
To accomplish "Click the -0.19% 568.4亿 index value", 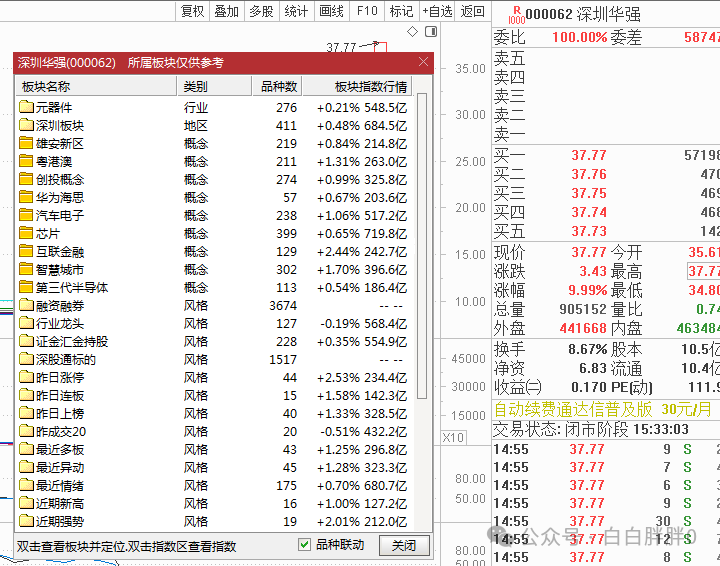I will [363, 324].
